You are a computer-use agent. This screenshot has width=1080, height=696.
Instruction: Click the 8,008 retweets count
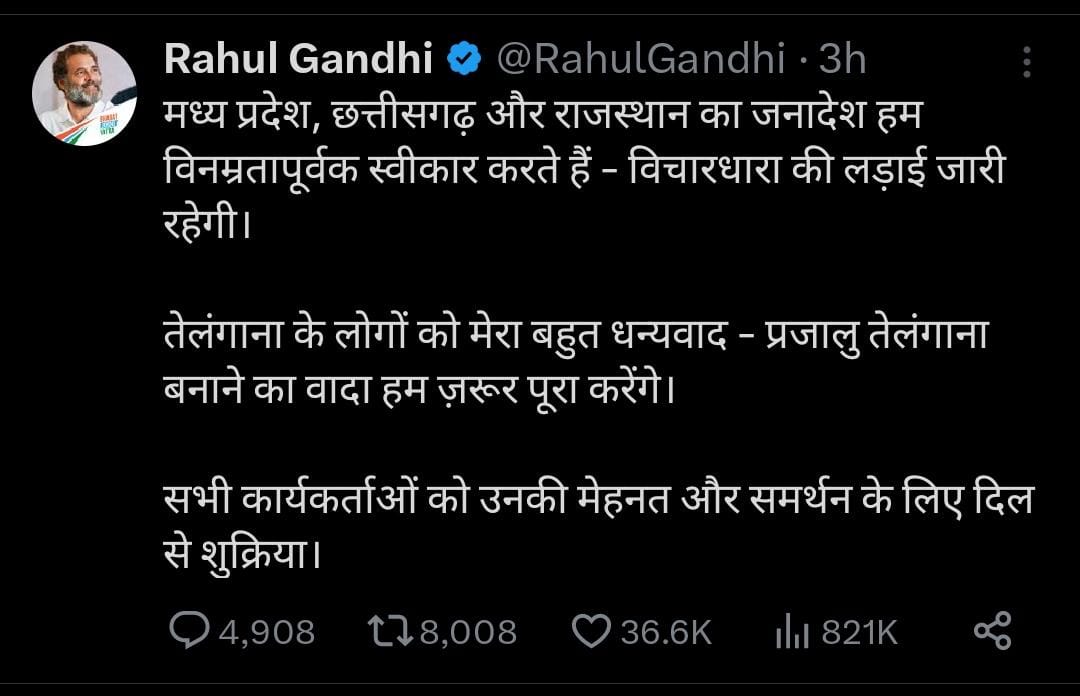click(468, 632)
